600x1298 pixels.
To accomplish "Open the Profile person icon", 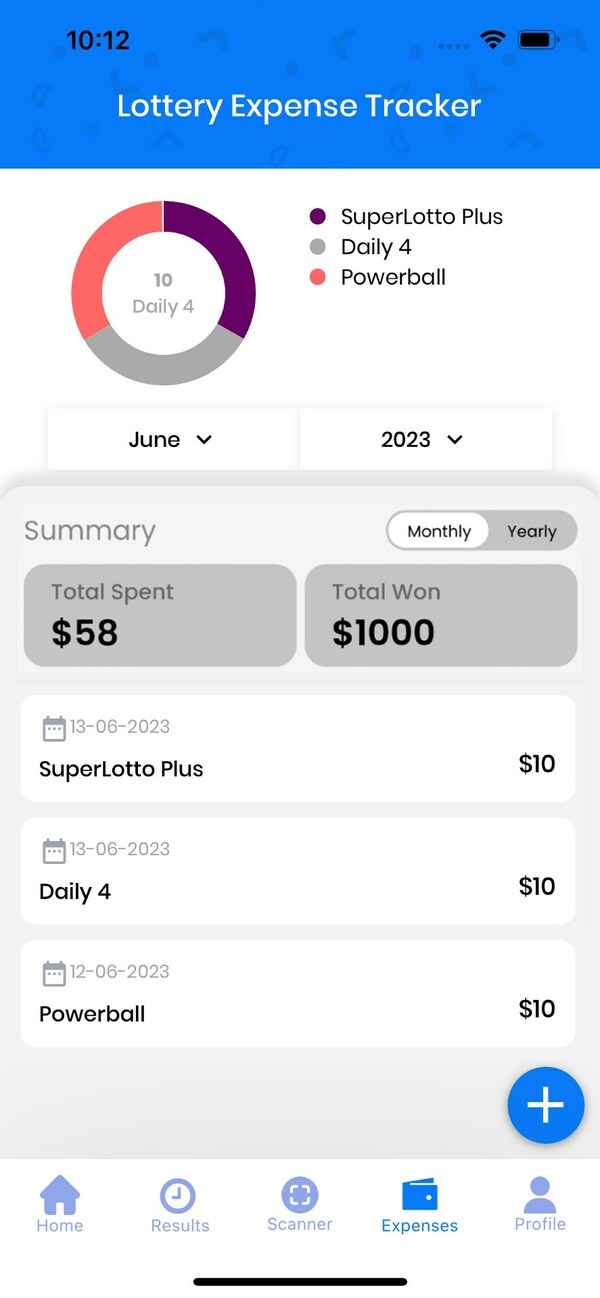I will [x=540, y=1194].
